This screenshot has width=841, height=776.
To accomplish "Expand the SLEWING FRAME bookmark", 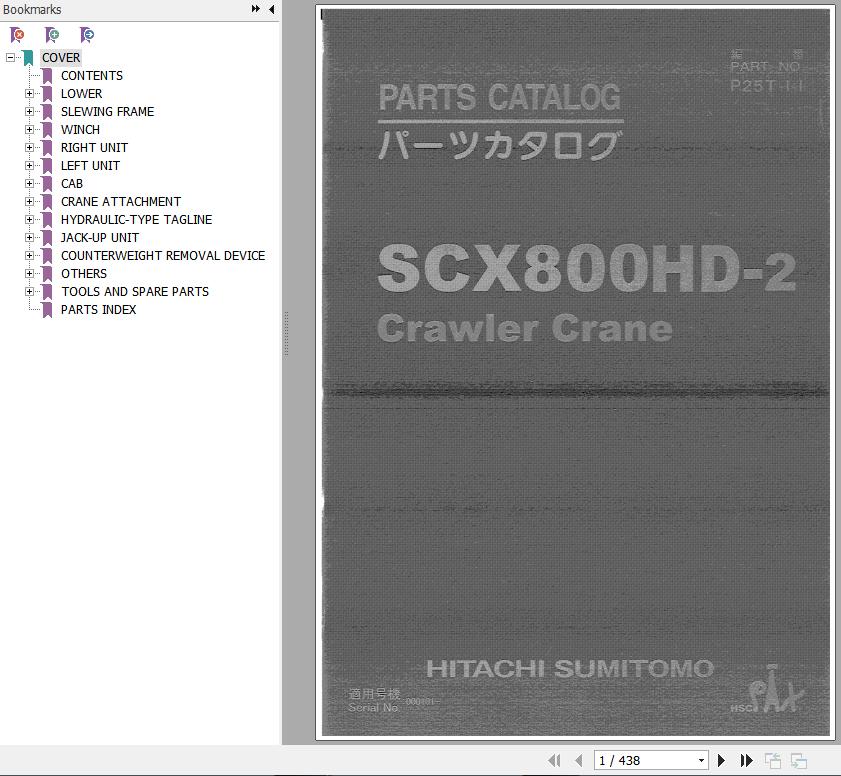I will (29, 112).
